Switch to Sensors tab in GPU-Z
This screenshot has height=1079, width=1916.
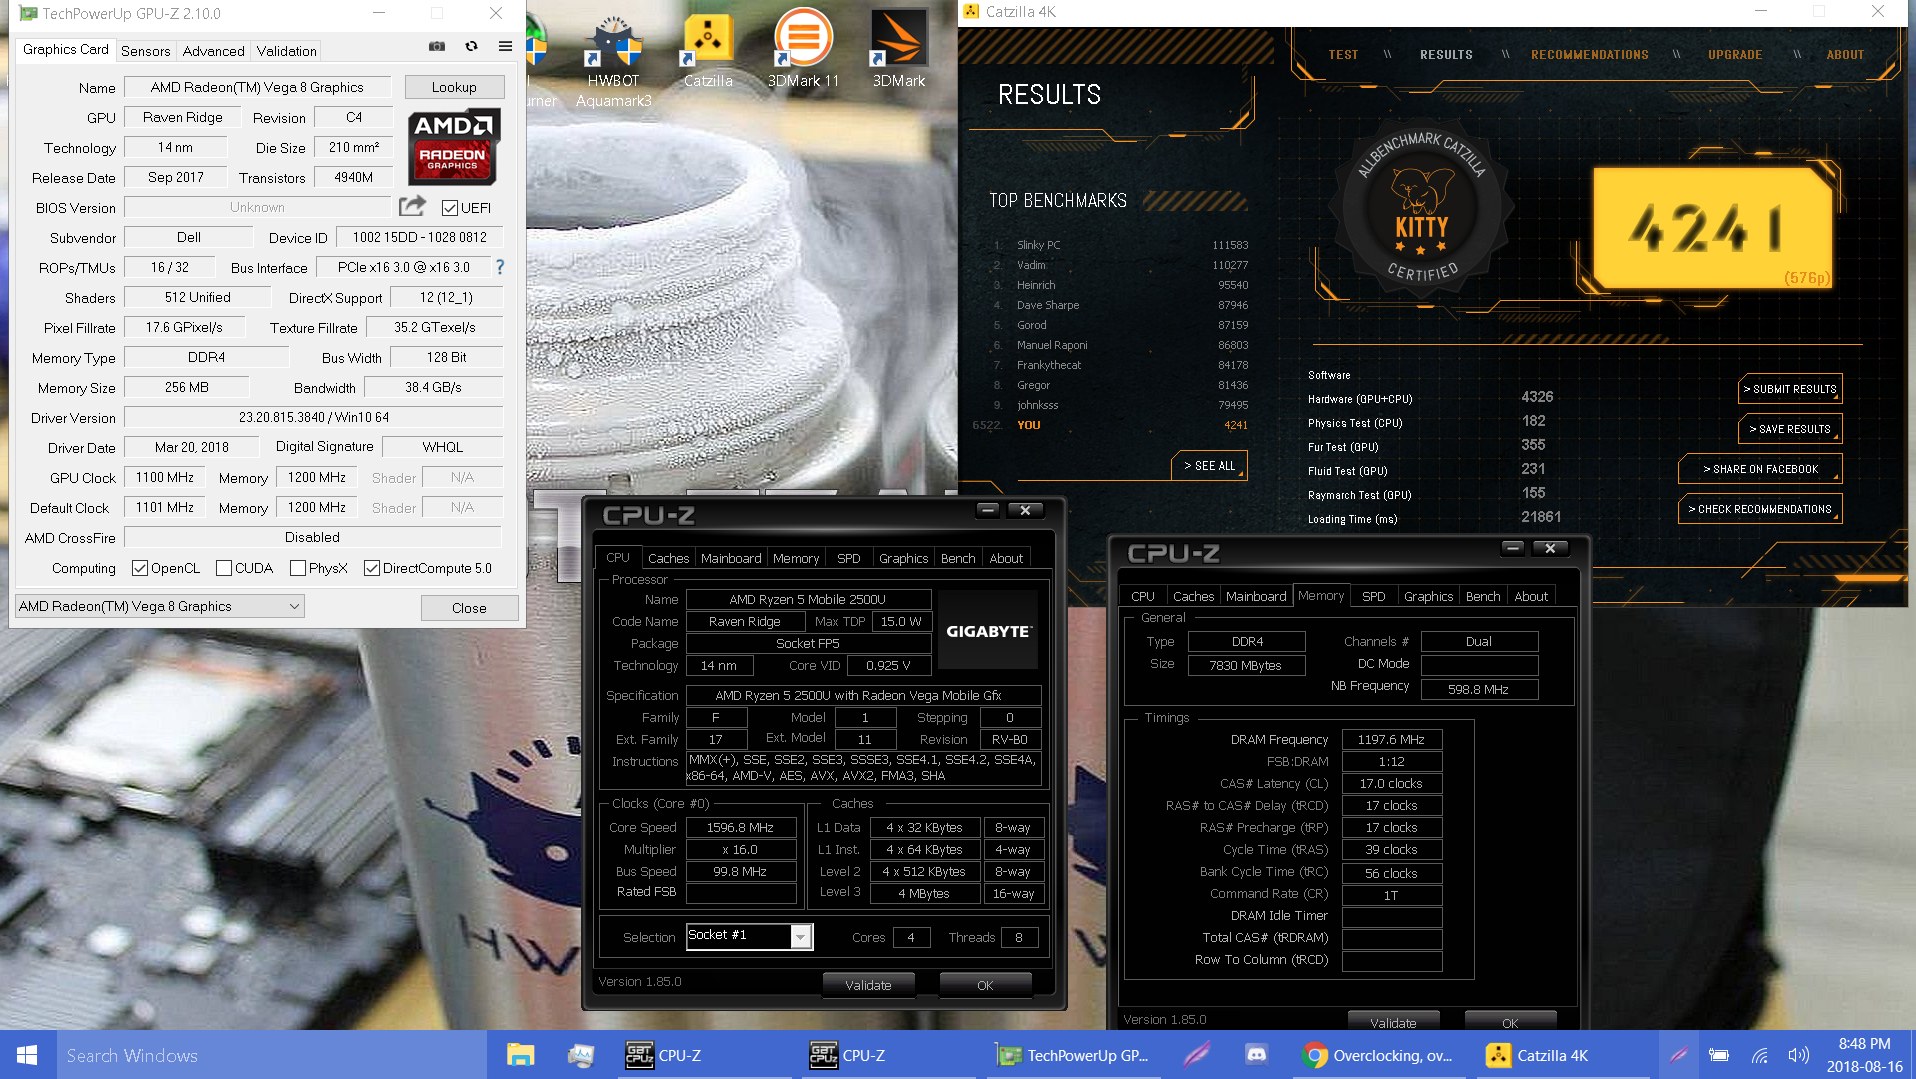(145, 51)
